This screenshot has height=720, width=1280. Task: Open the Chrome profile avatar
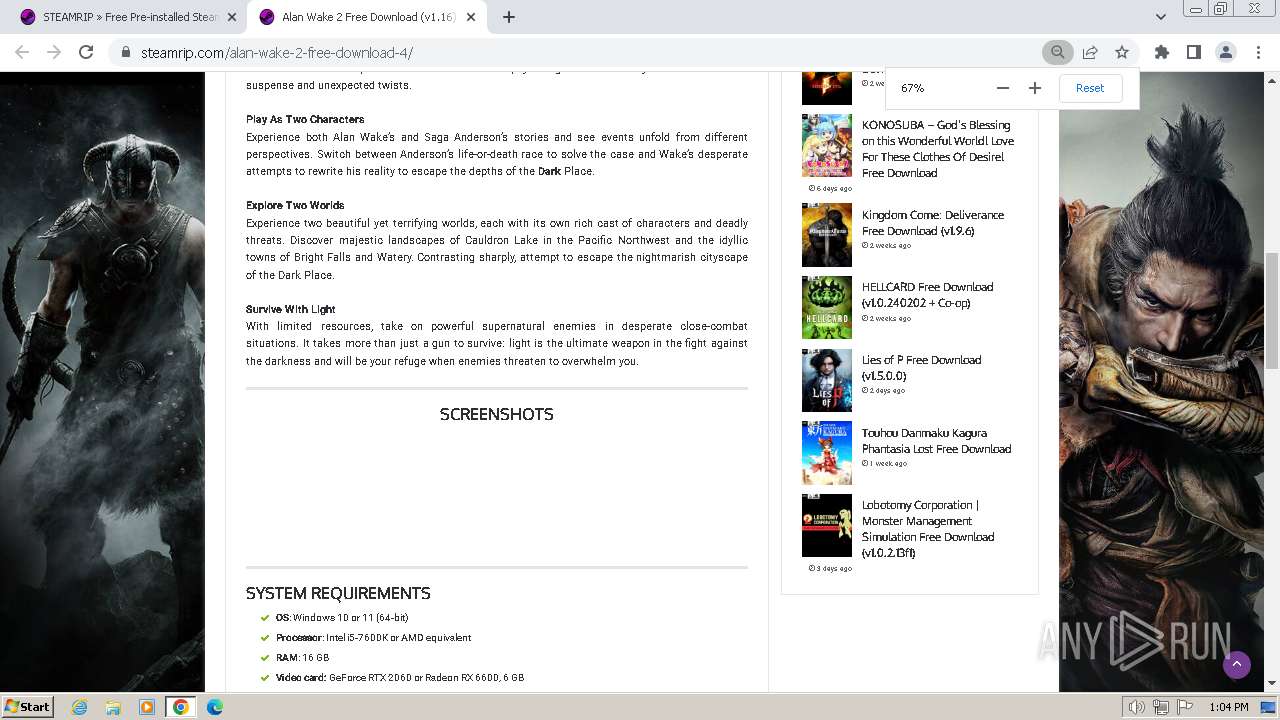click(x=1225, y=52)
